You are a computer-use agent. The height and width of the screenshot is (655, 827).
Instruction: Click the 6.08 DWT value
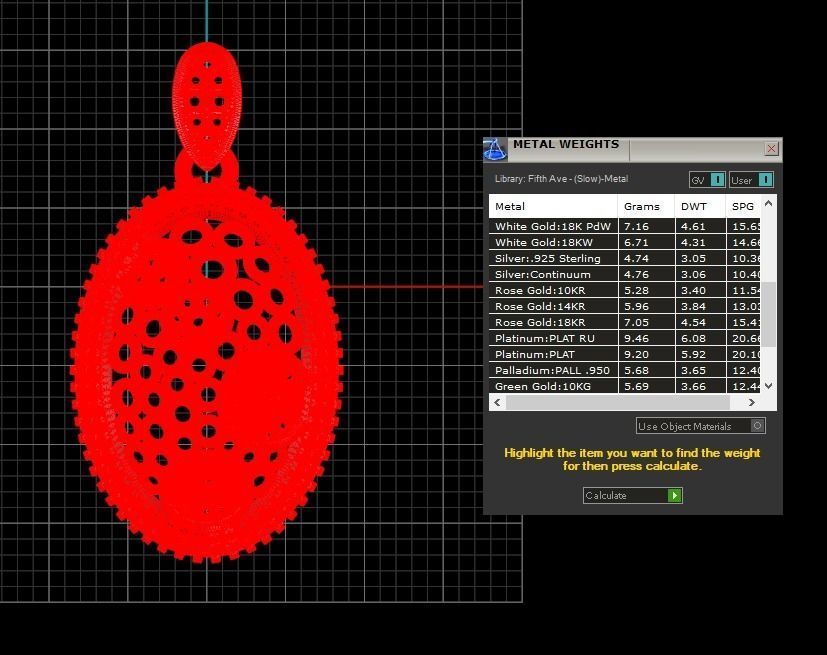click(693, 339)
